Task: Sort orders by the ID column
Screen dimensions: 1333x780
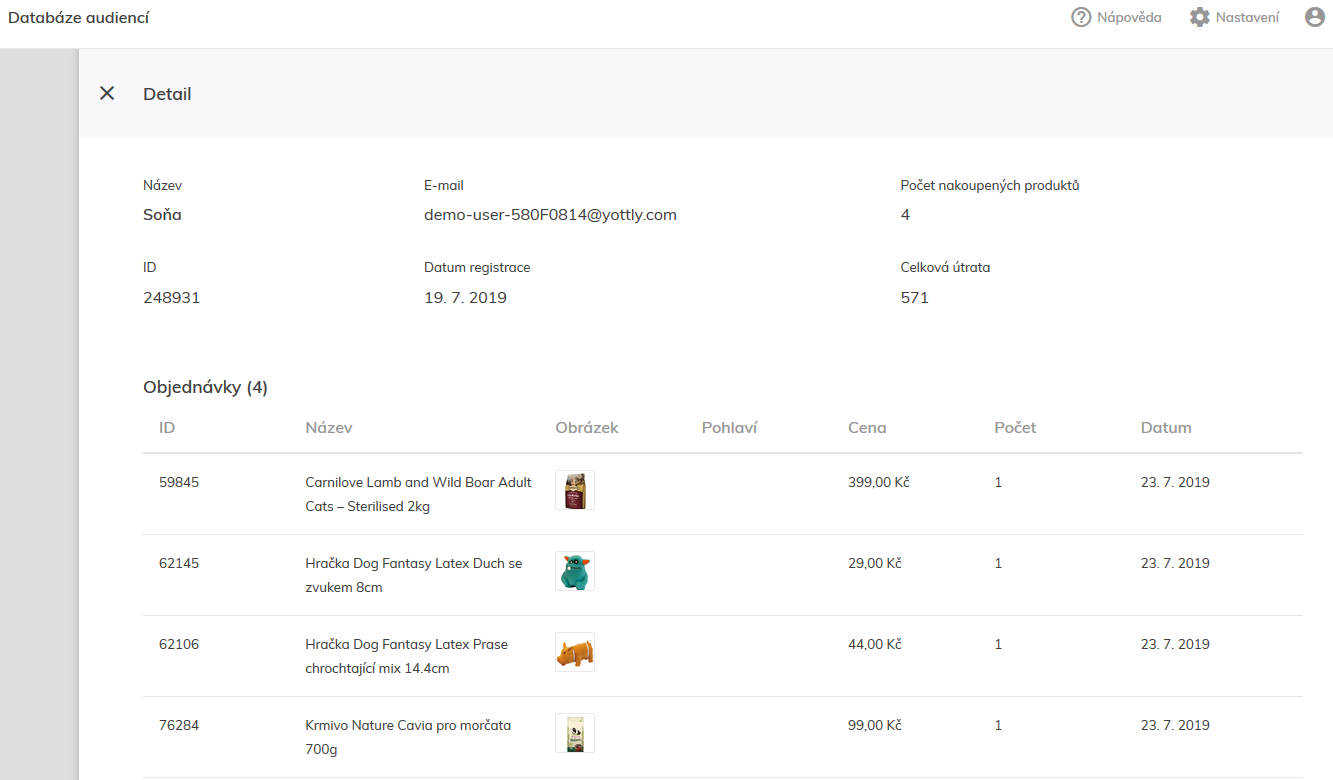Action: [x=167, y=427]
